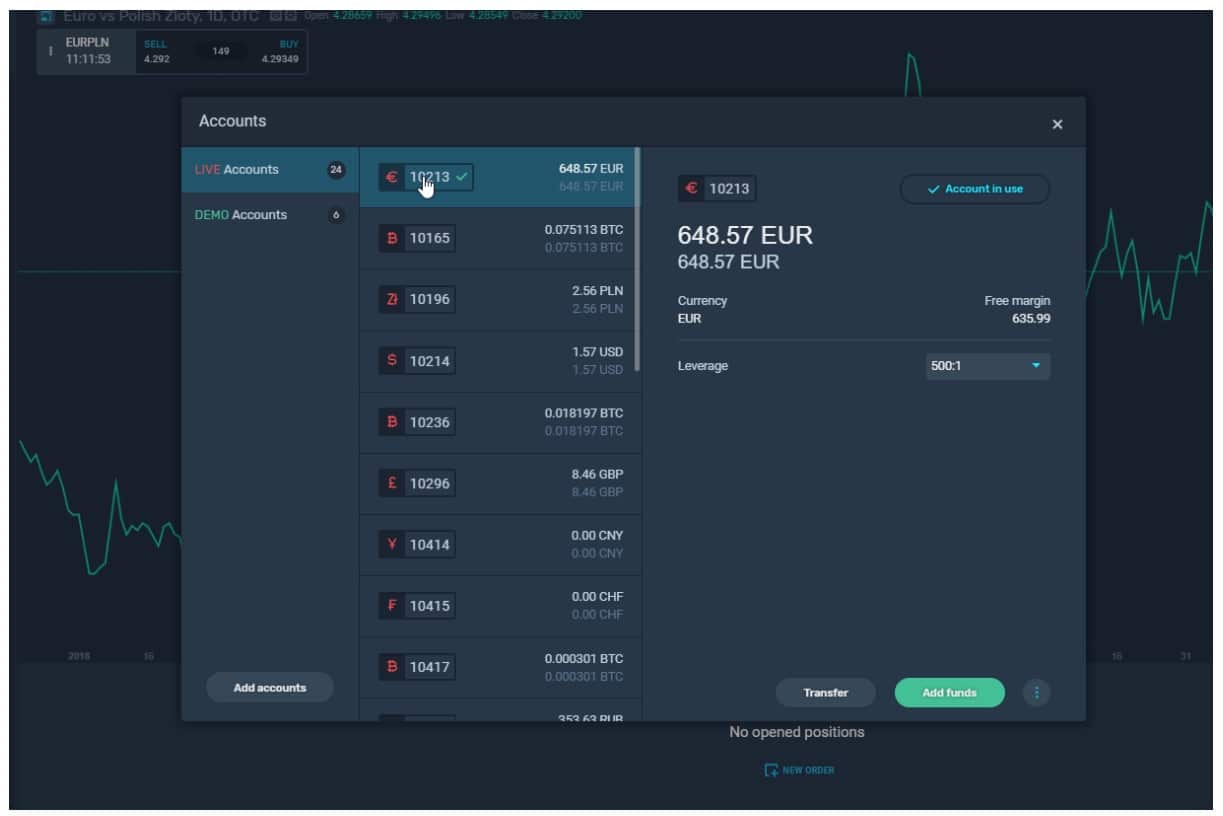Click the account list scrollbar

637,260
